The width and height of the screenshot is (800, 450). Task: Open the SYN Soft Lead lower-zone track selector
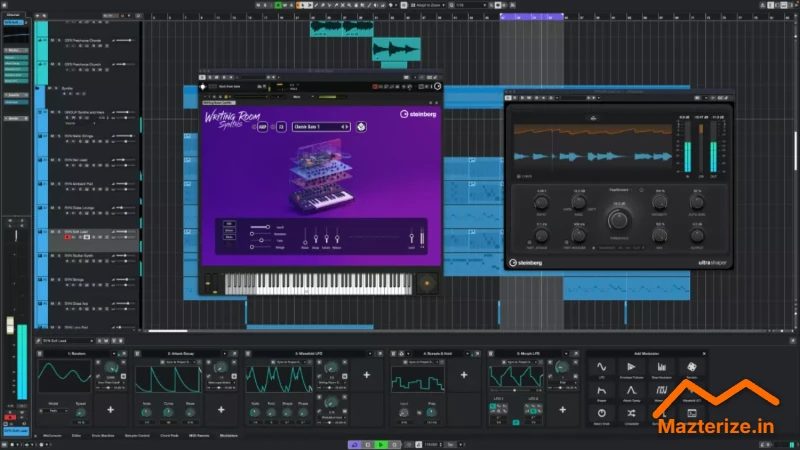point(68,341)
